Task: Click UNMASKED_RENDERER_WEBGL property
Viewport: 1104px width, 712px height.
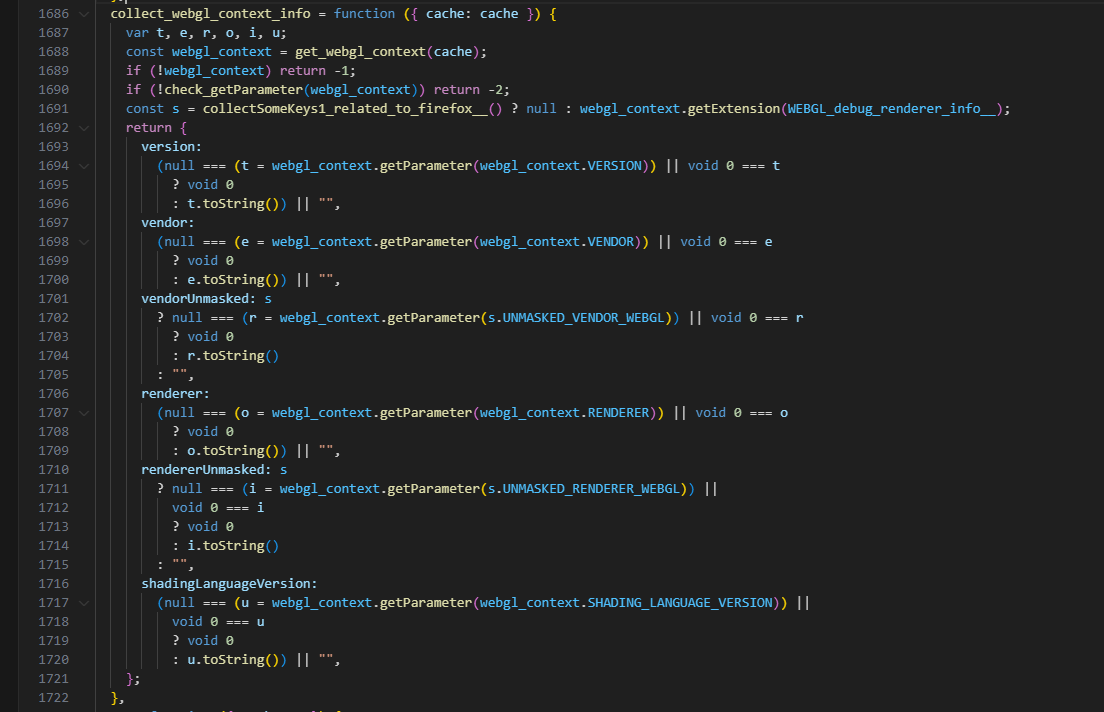Action: pos(591,489)
